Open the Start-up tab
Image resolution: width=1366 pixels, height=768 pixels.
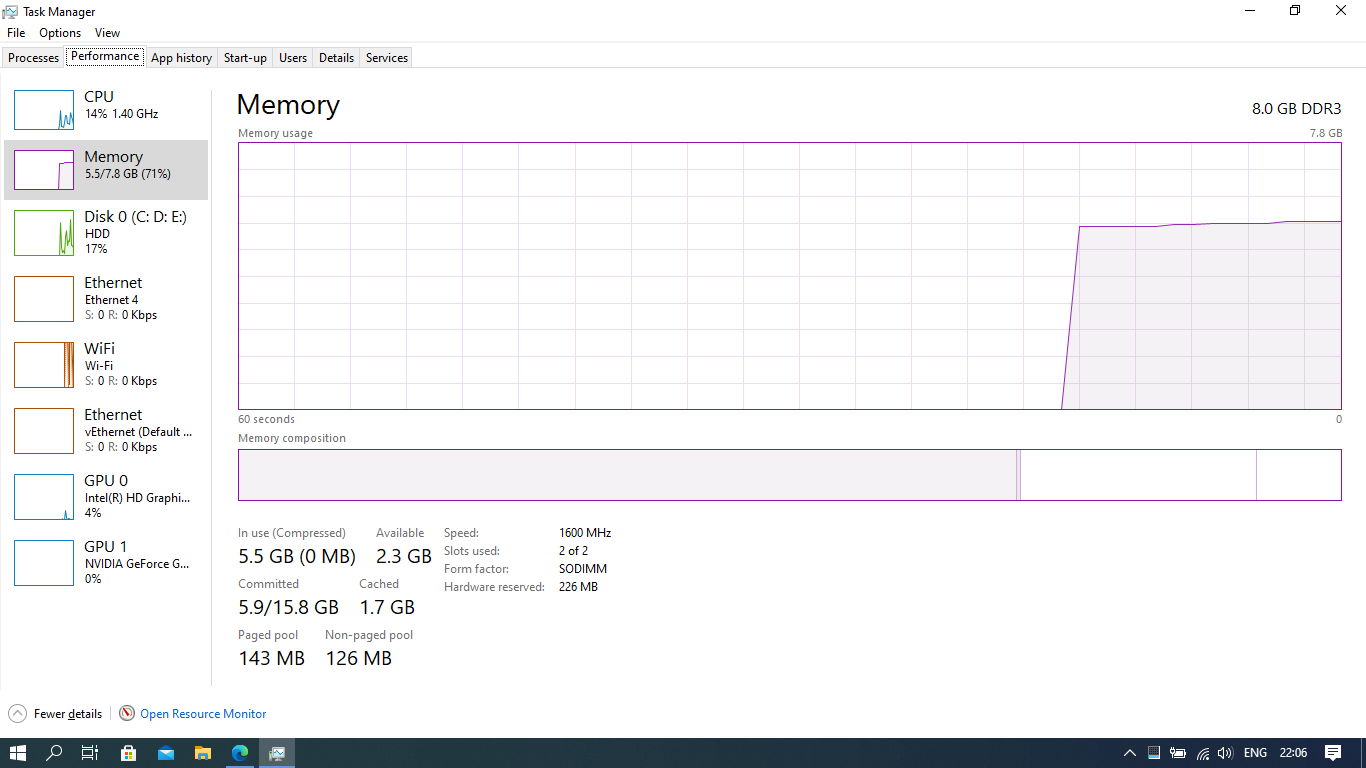245,57
